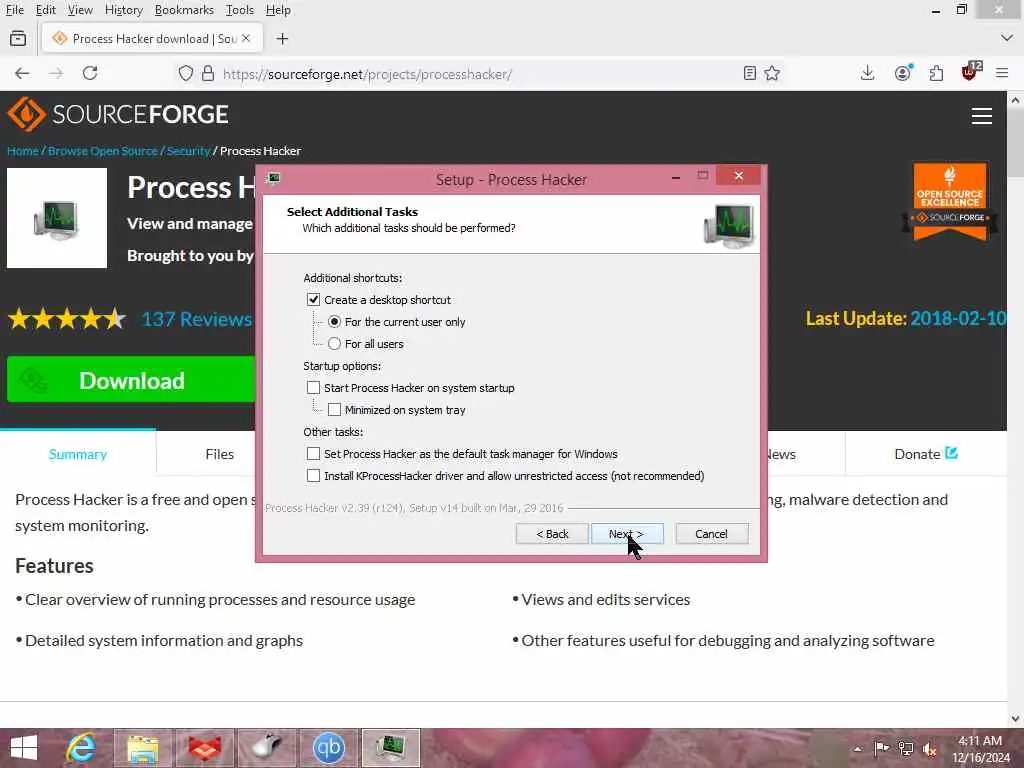Click the setup dialog title bar icon
Image resolution: width=1024 pixels, height=768 pixels.
click(x=274, y=178)
